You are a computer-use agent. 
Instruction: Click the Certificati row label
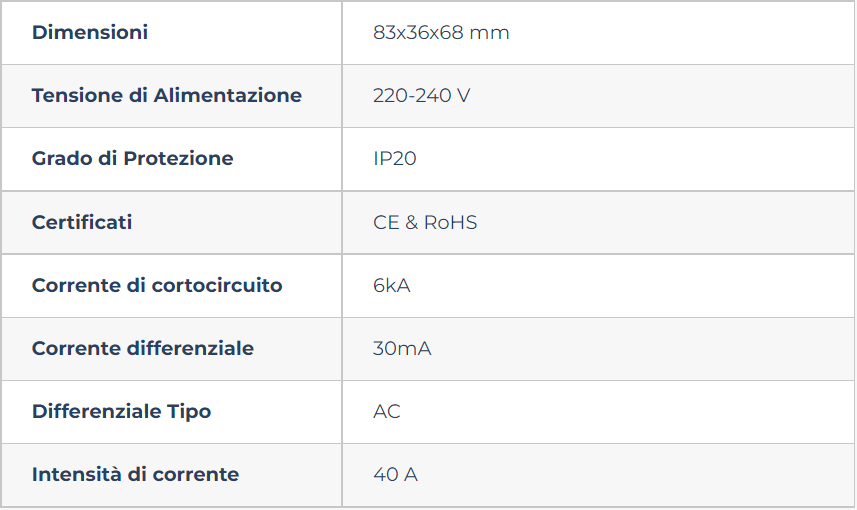tap(82, 222)
